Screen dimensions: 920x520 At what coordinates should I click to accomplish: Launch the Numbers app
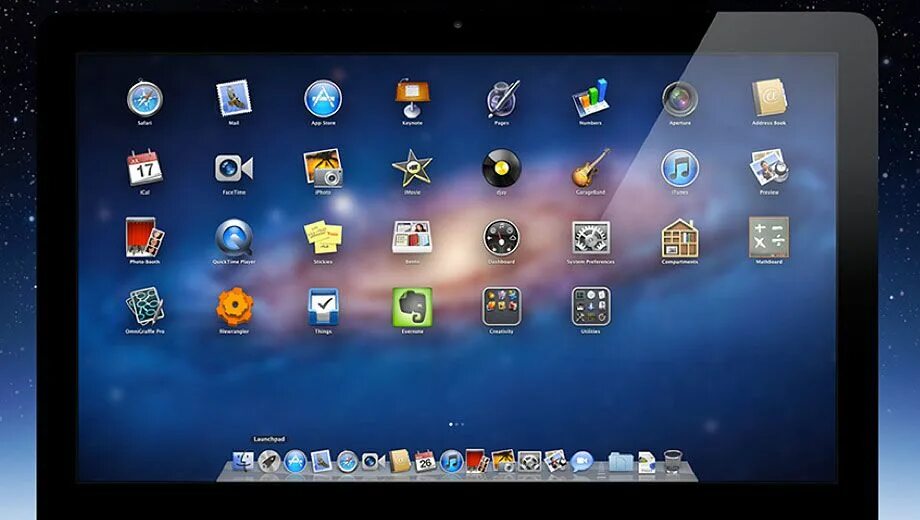point(590,98)
